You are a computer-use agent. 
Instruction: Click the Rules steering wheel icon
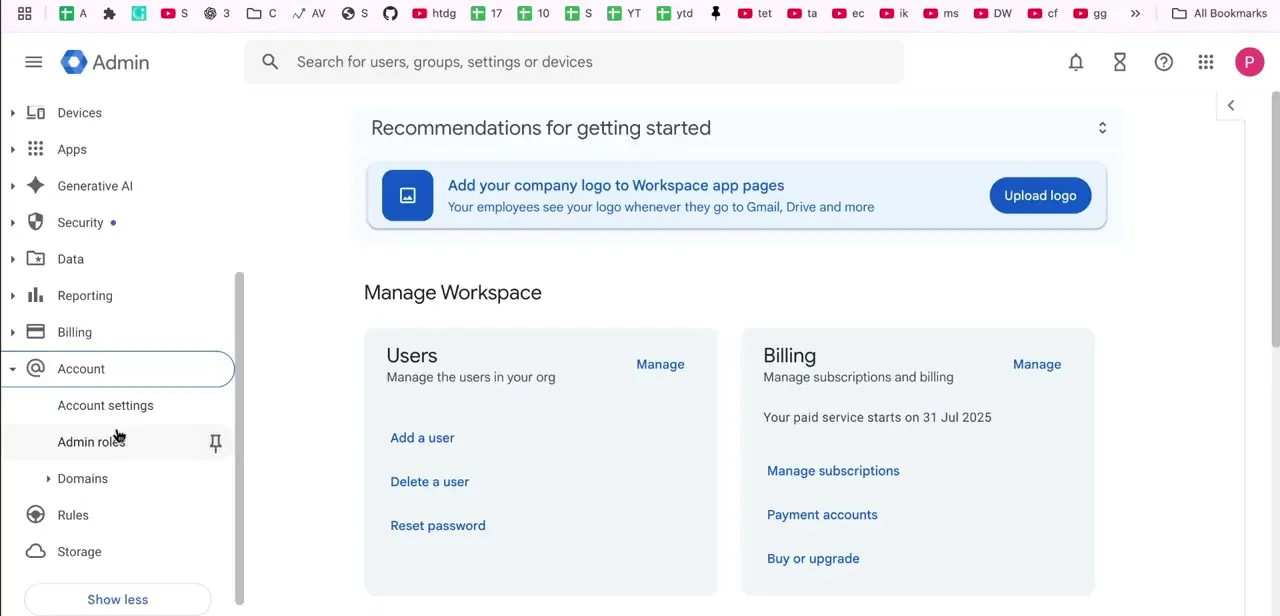[36, 515]
